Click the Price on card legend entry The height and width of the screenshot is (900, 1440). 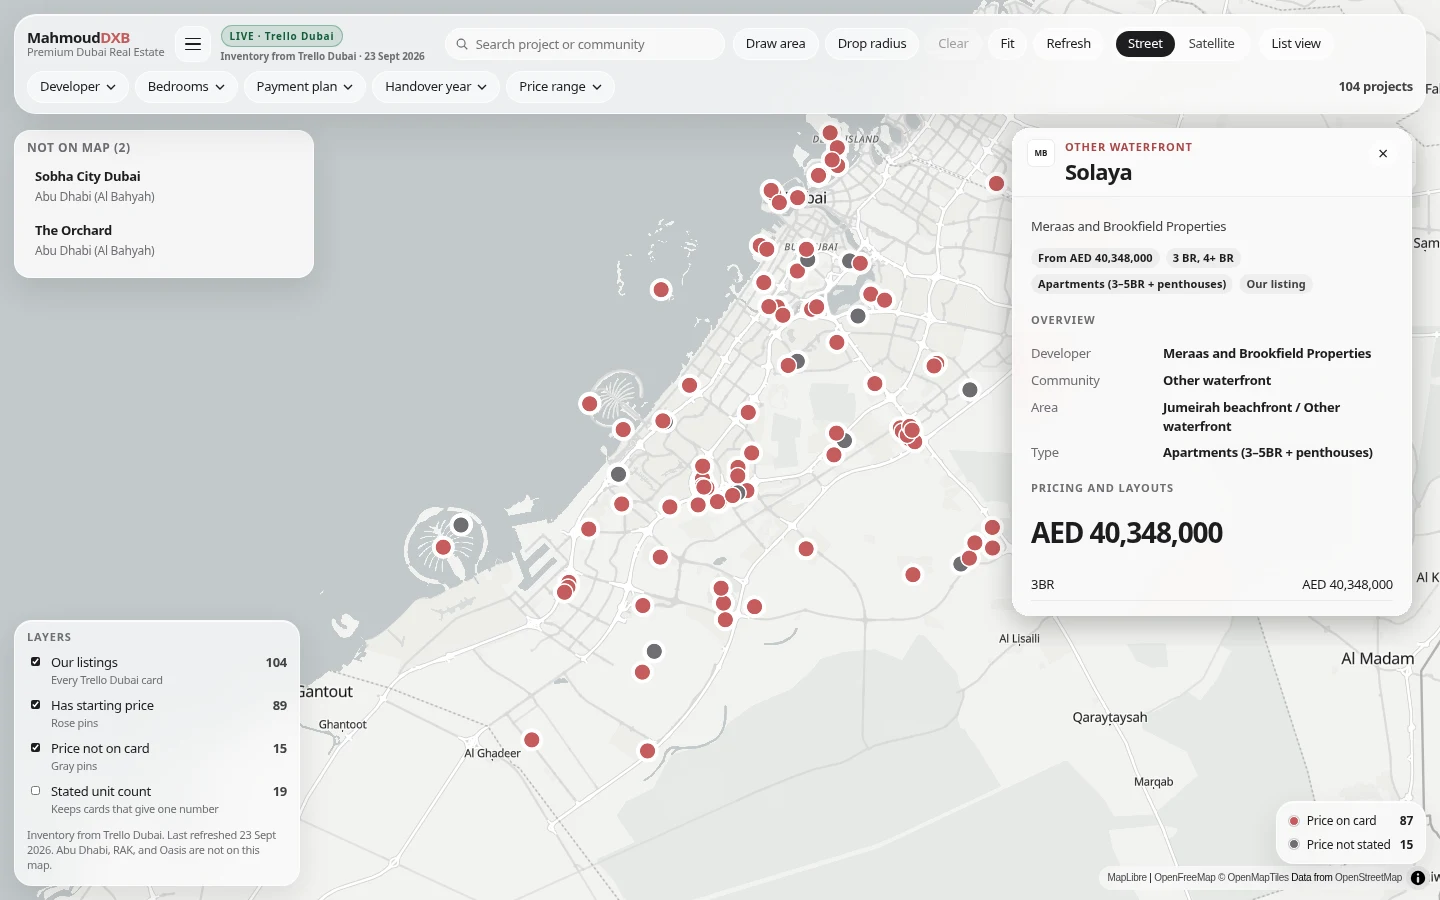point(1350,821)
